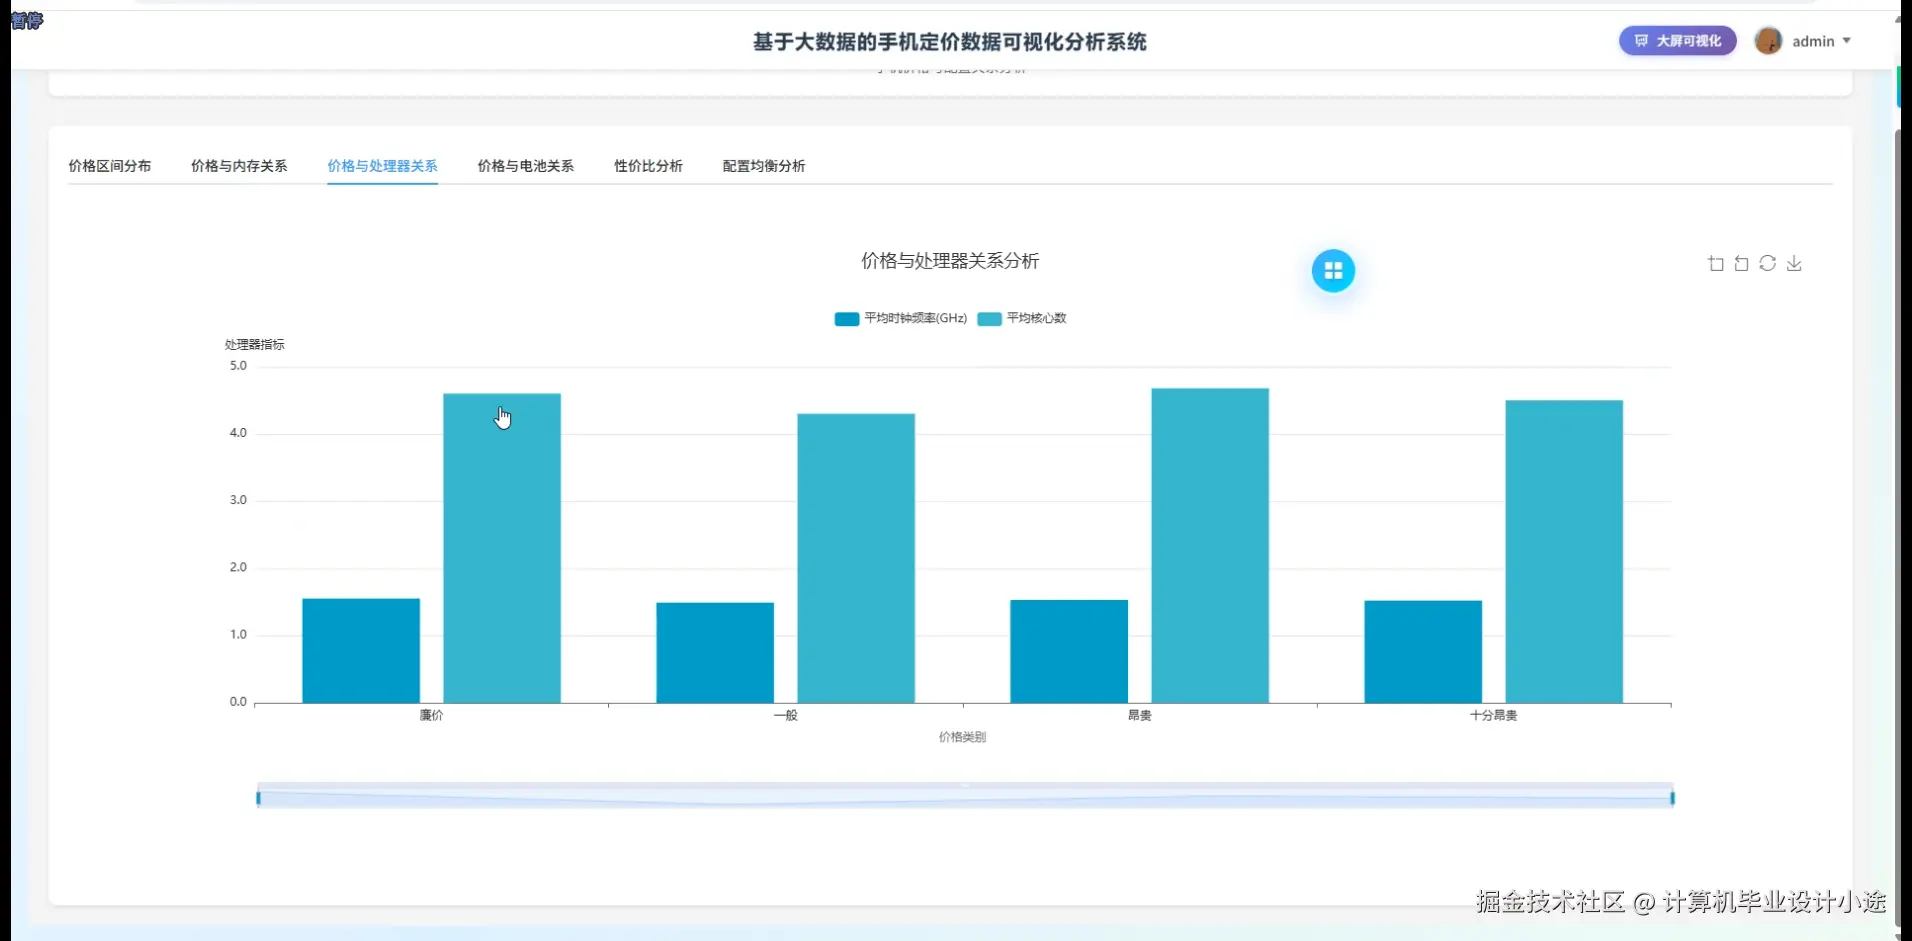Switch to the 价格区间分布 tab
This screenshot has width=1912, height=941.
click(x=110, y=166)
